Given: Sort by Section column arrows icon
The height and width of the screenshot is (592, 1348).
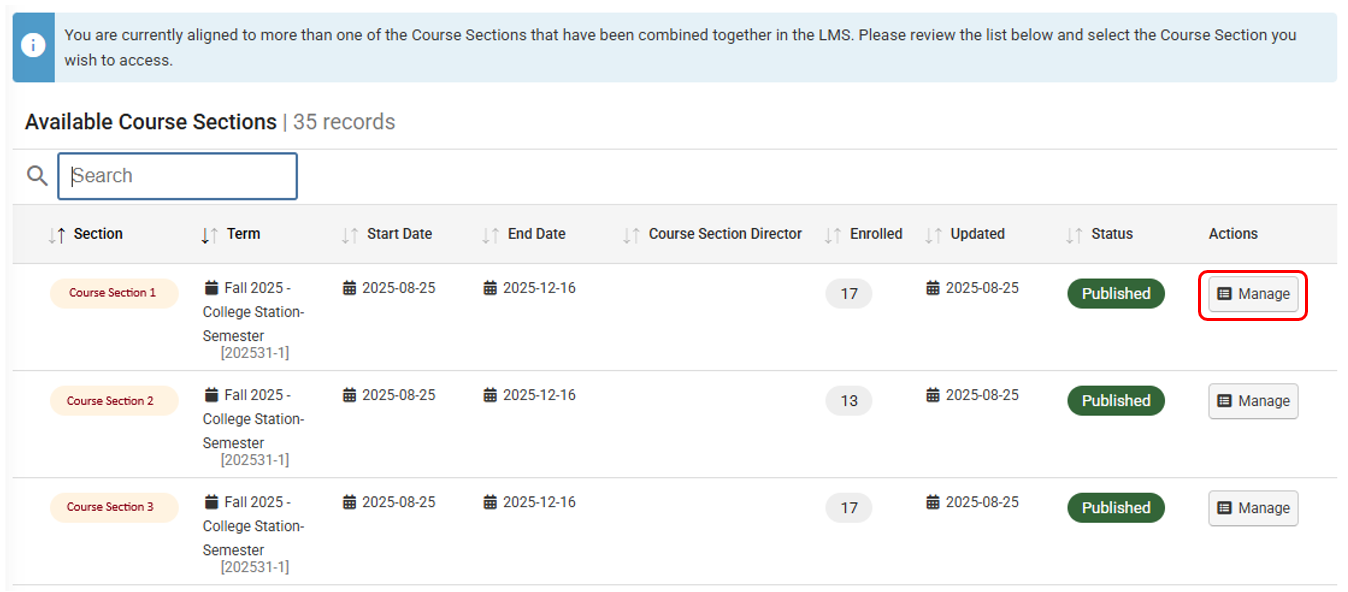Looking at the screenshot, I should point(56,235).
